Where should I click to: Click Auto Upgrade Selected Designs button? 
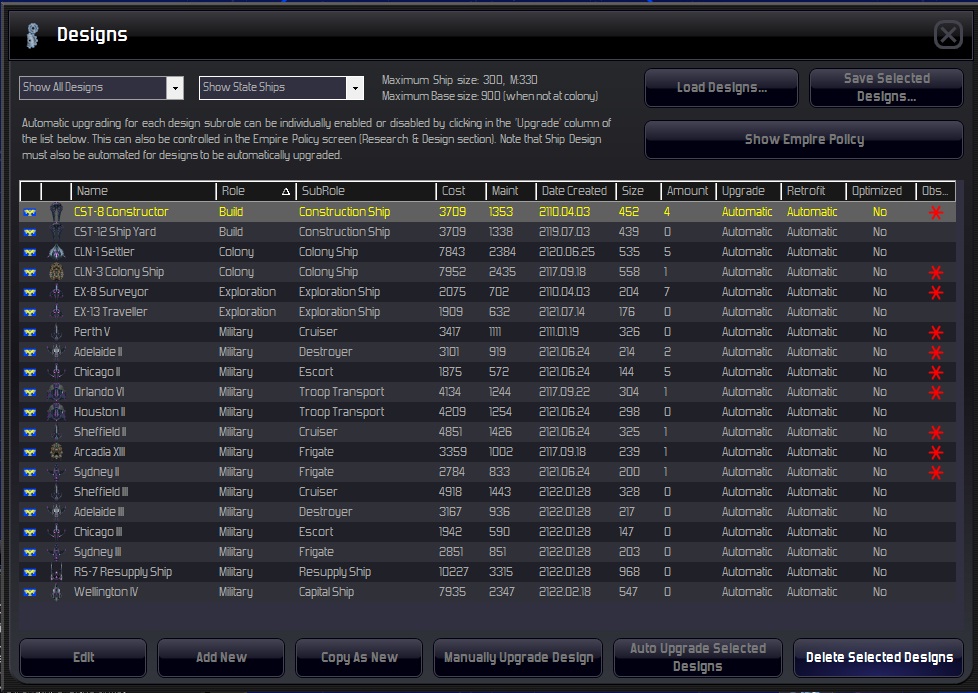[x=697, y=657]
